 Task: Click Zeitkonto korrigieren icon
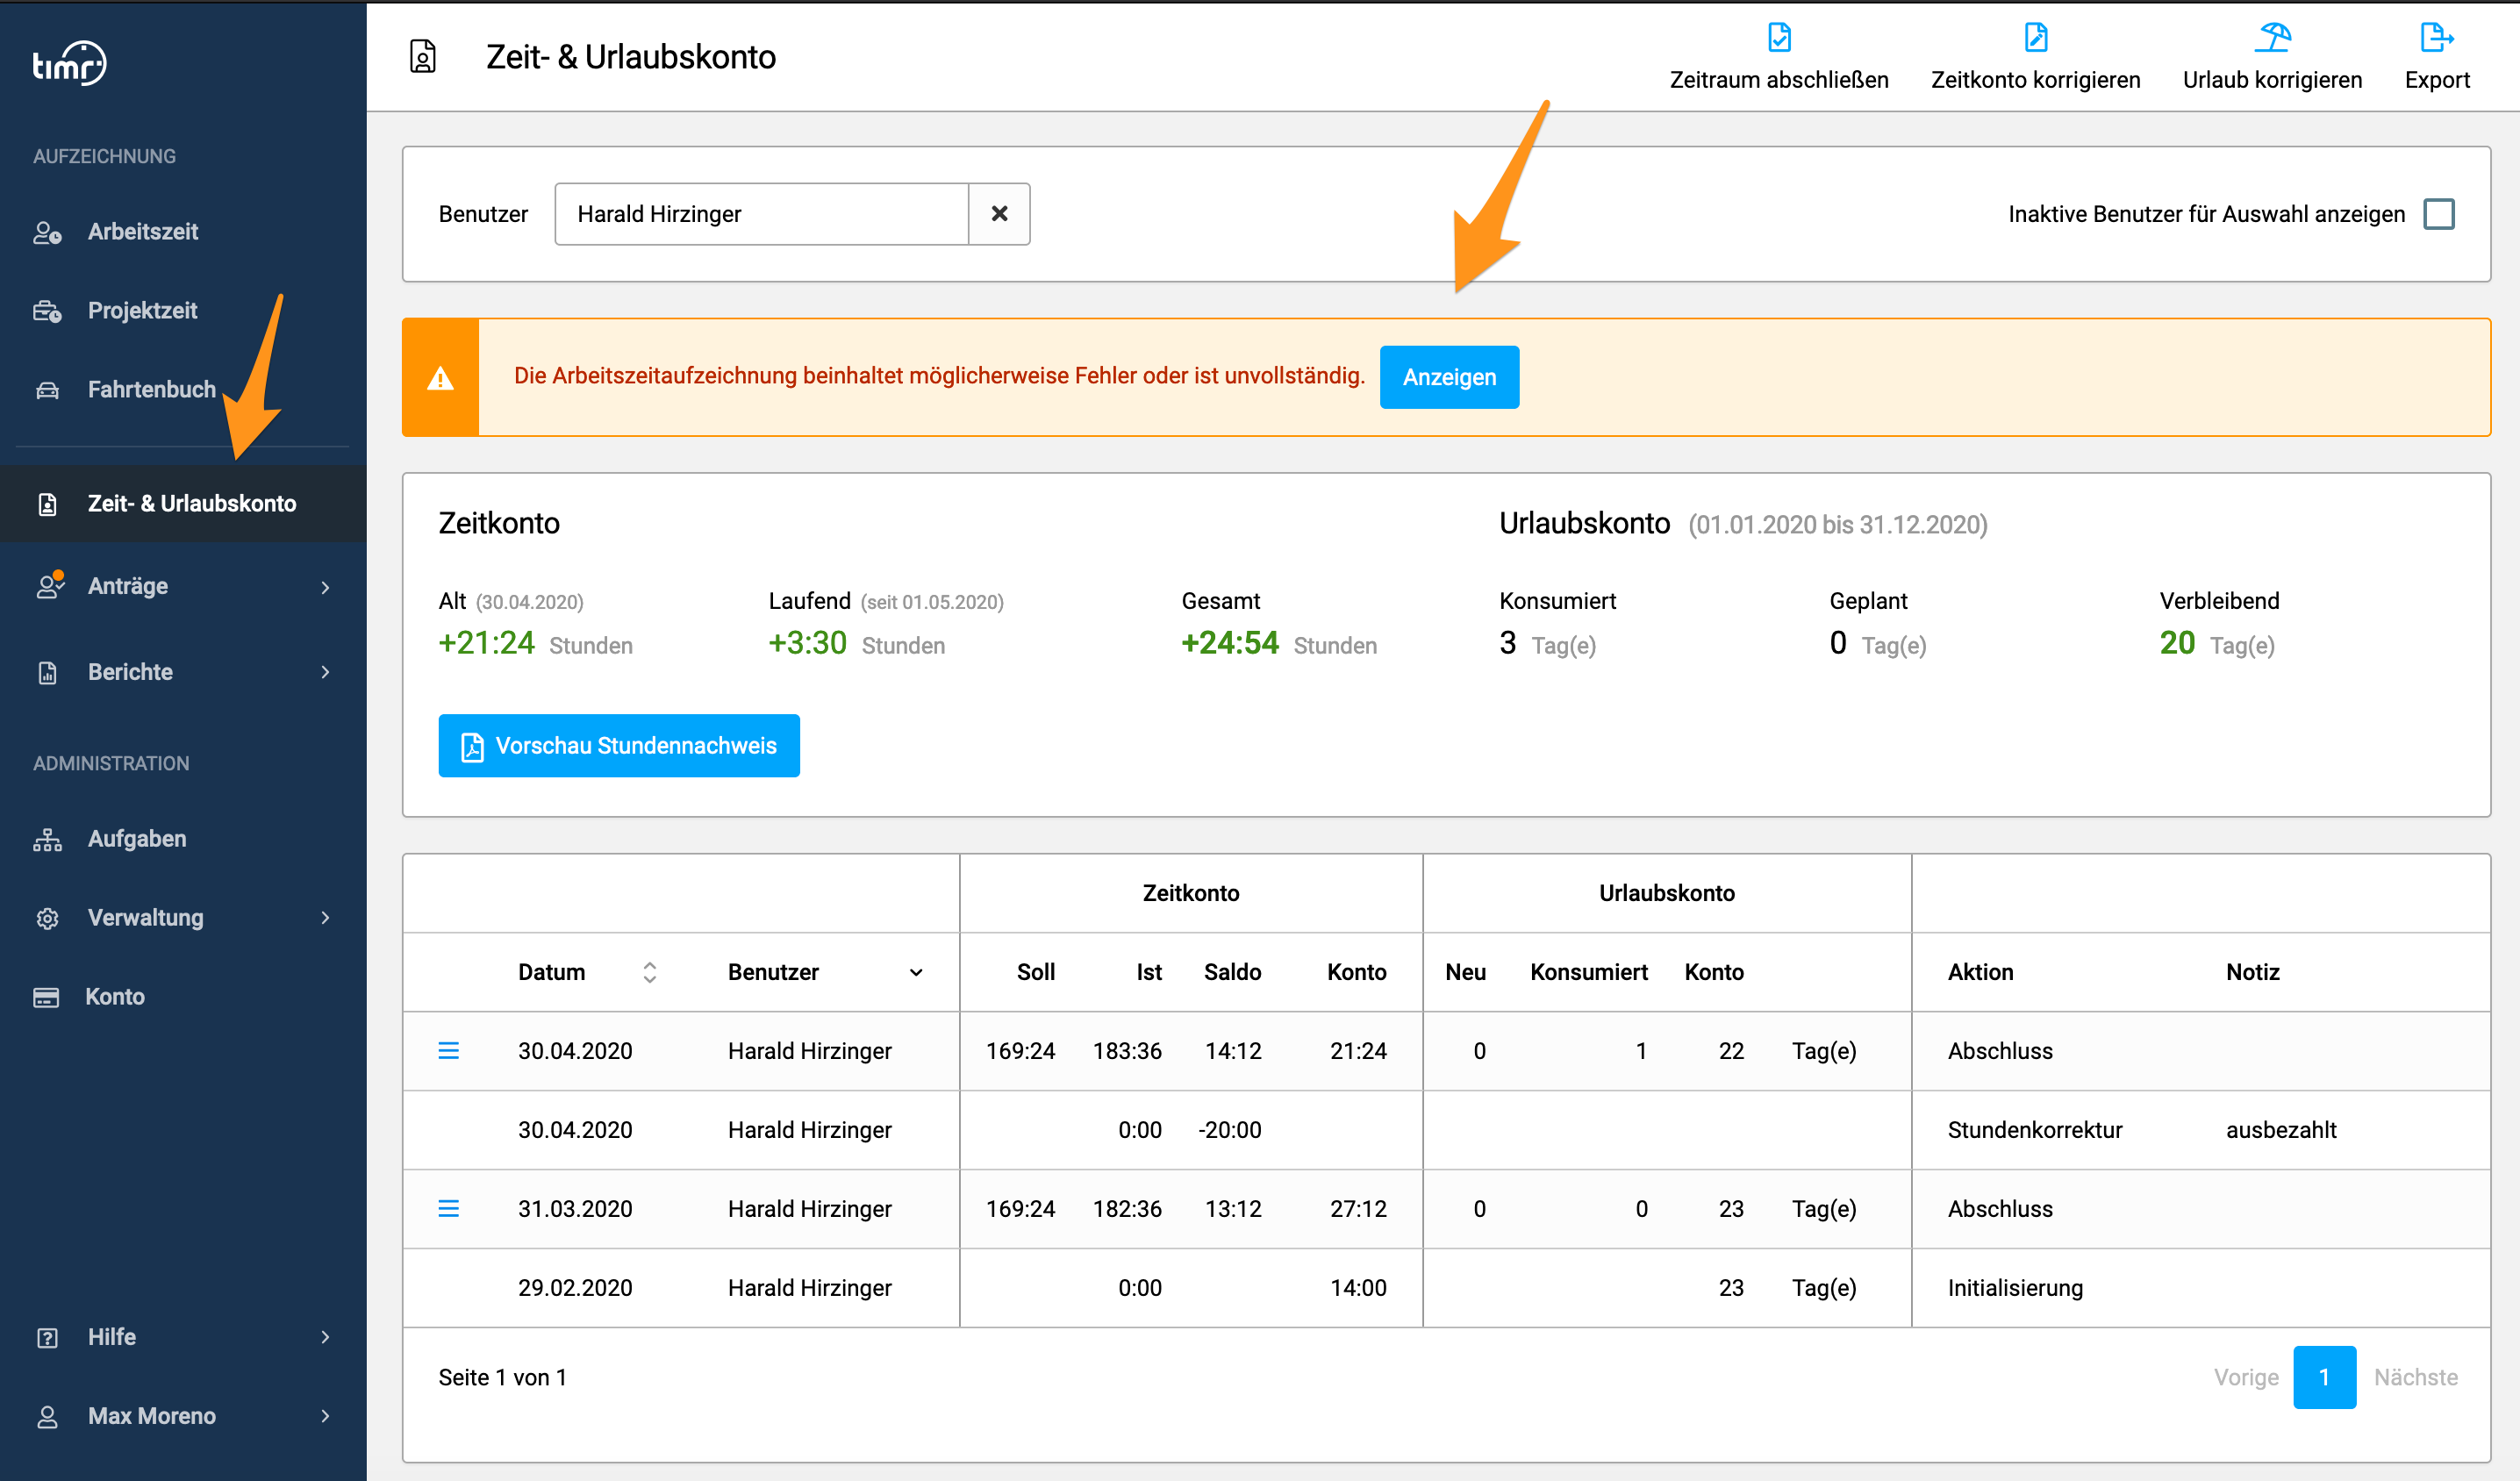coord(2035,37)
